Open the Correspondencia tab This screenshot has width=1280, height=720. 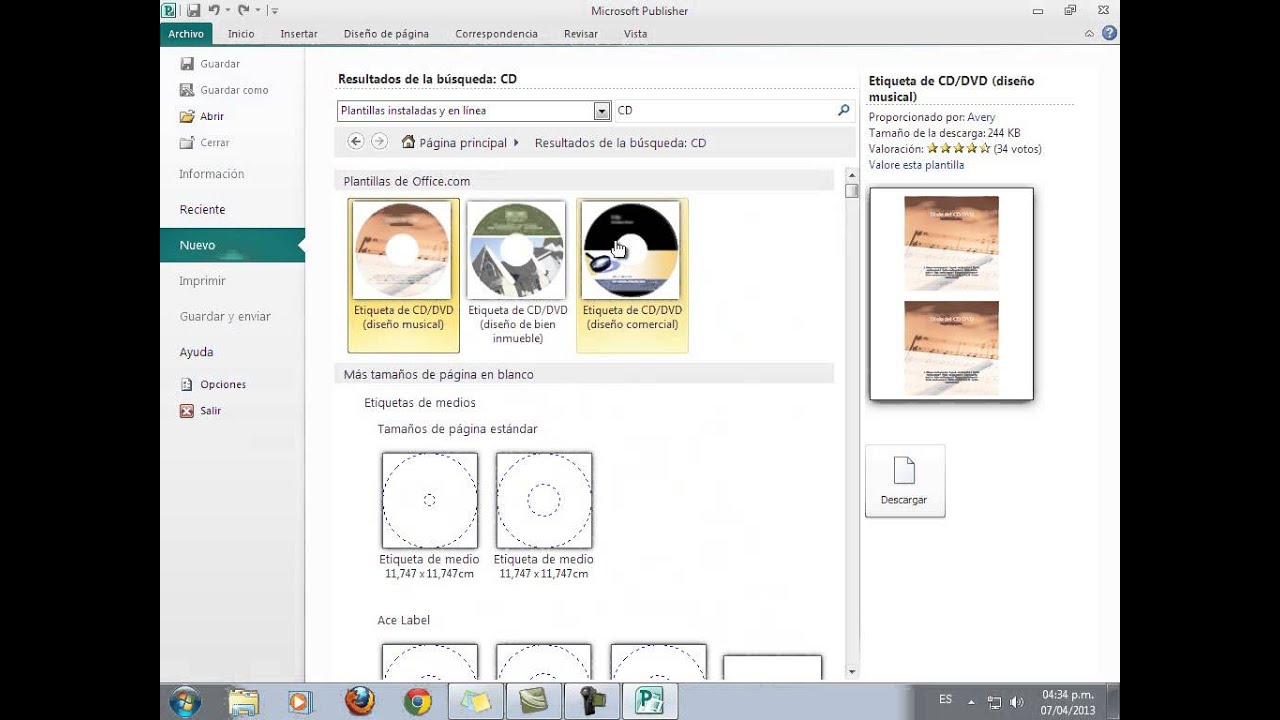coord(496,33)
